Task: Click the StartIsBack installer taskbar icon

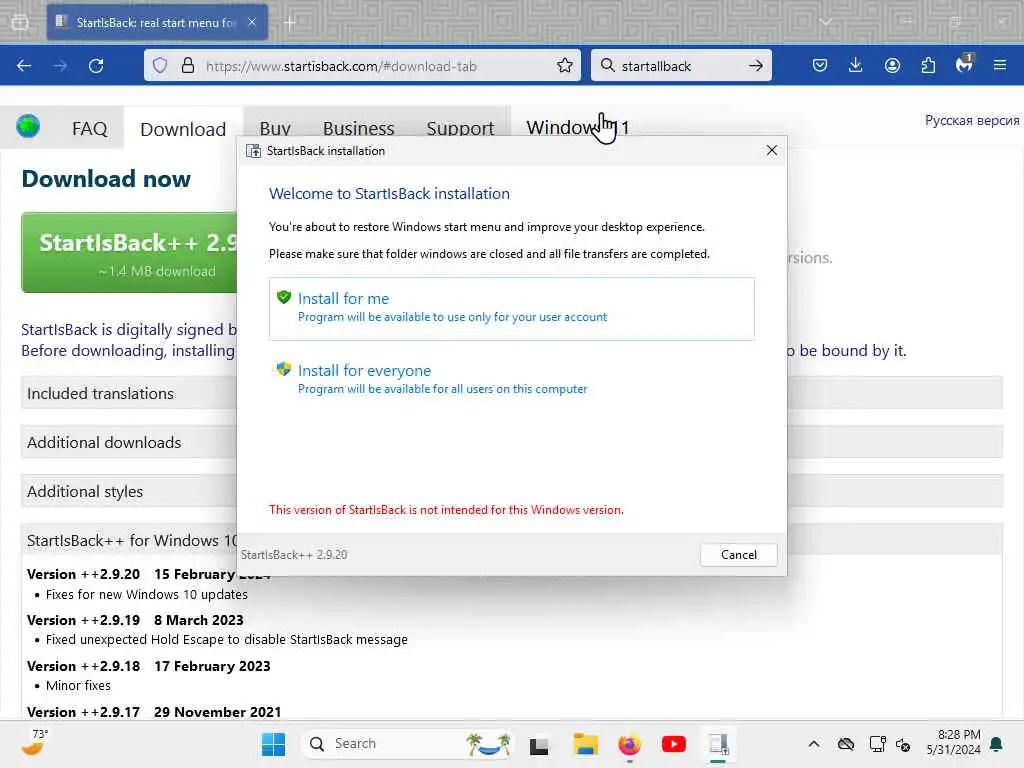Action: (x=718, y=744)
